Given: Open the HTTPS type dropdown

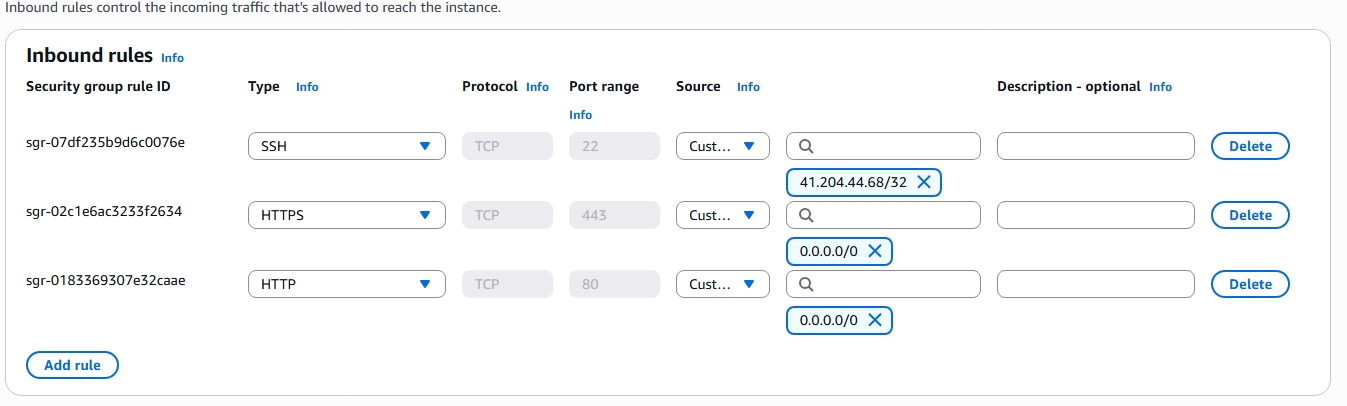Looking at the screenshot, I should 346,215.
